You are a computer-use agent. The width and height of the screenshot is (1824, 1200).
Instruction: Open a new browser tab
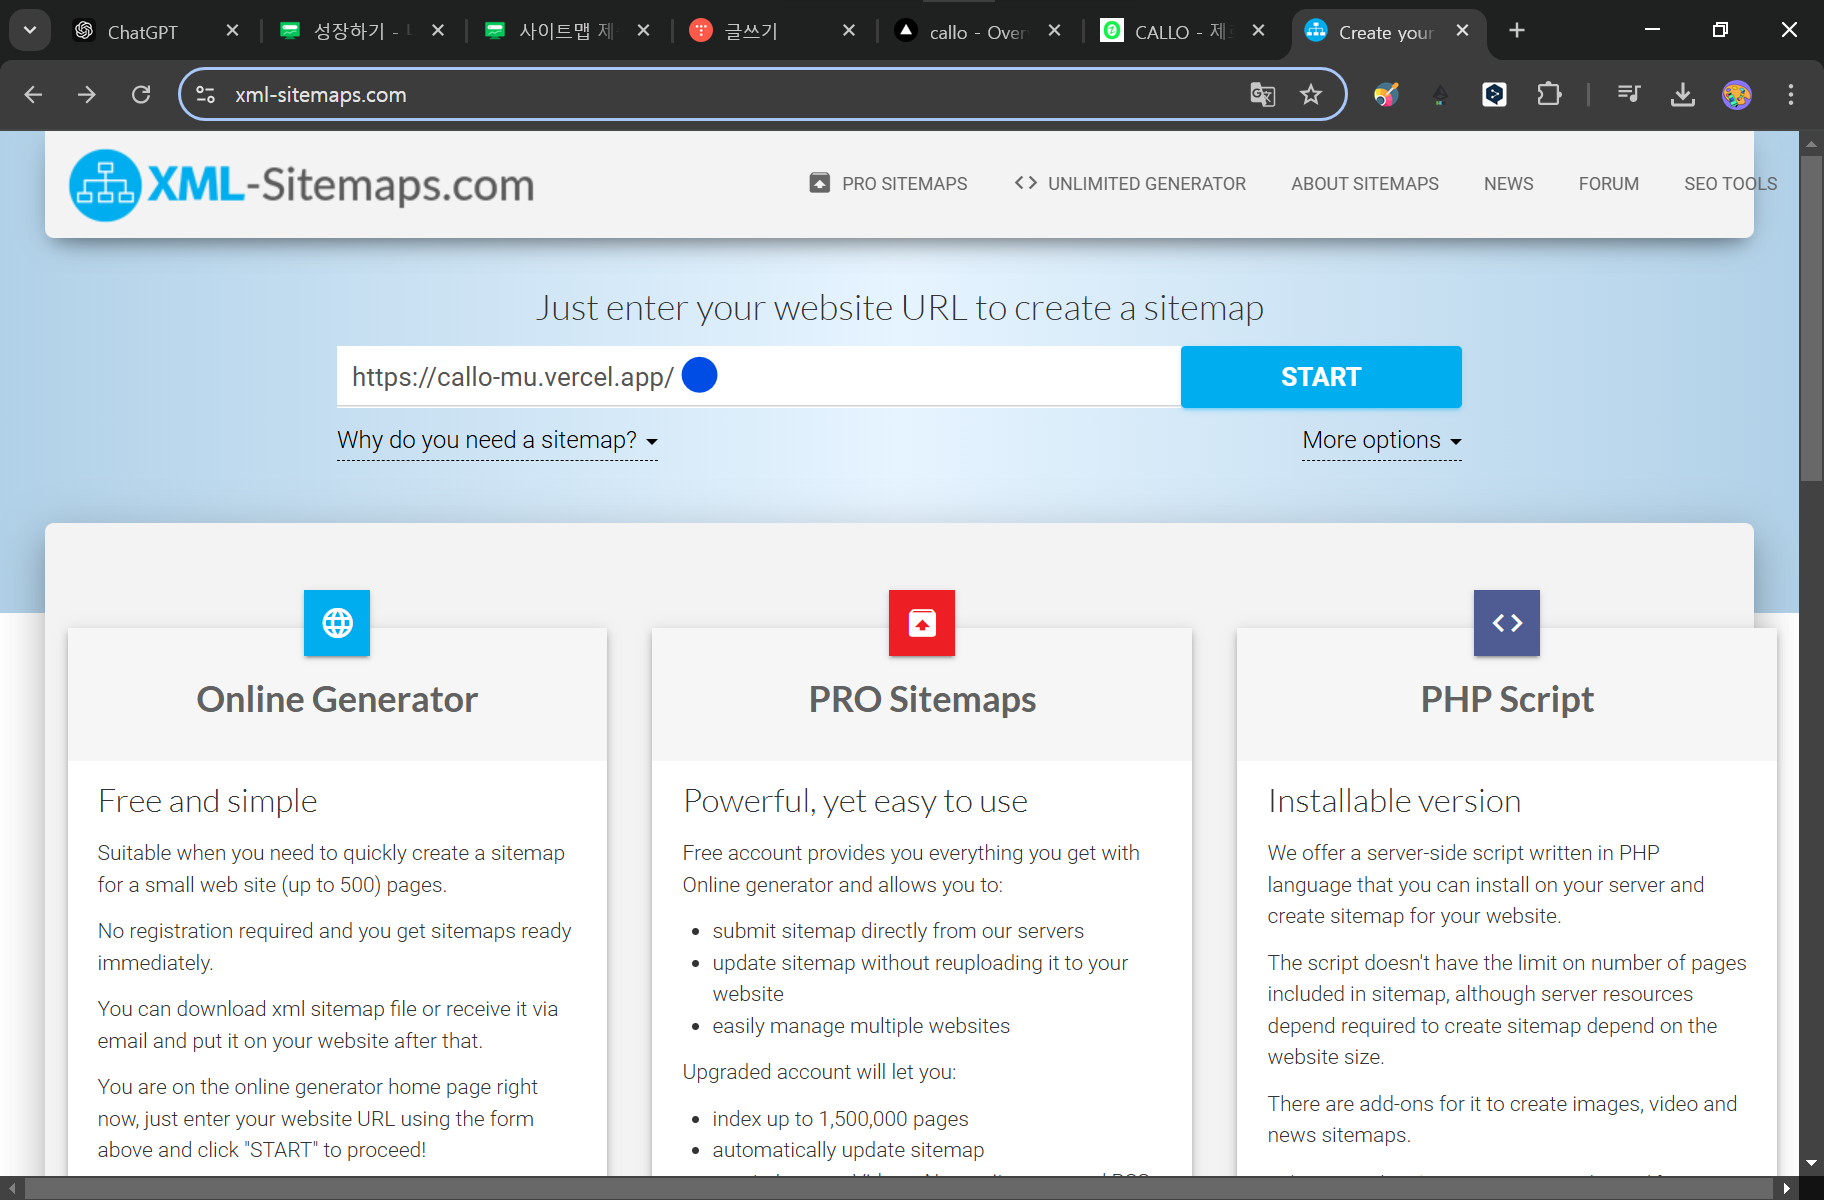coord(1517,31)
